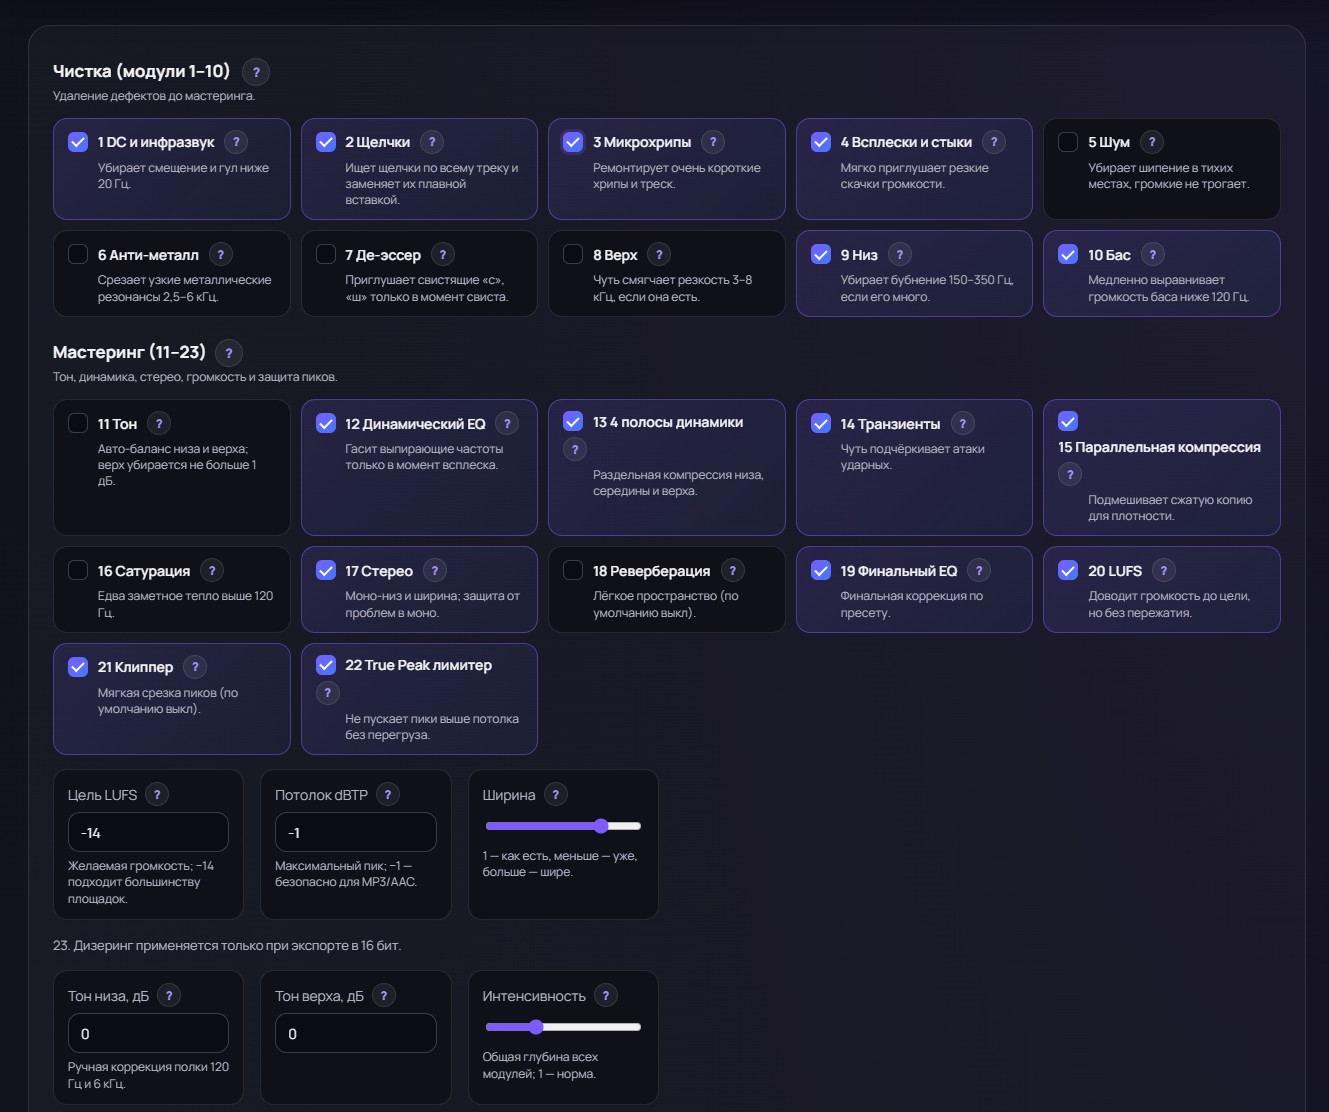Show hint for 16 Сатурация module
Viewport: 1329px width, 1112px height.
coord(212,571)
